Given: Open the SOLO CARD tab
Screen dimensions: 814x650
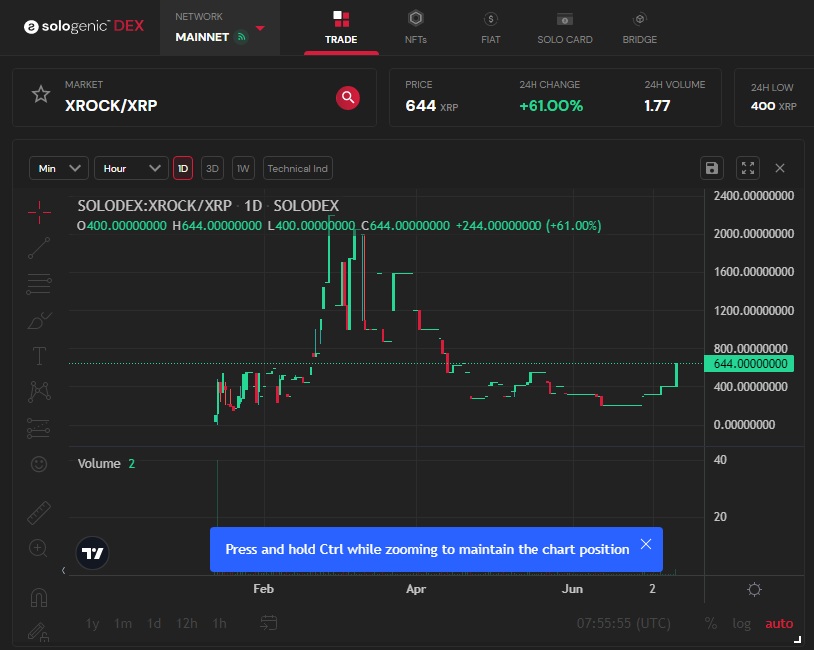Looking at the screenshot, I should click(565, 28).
